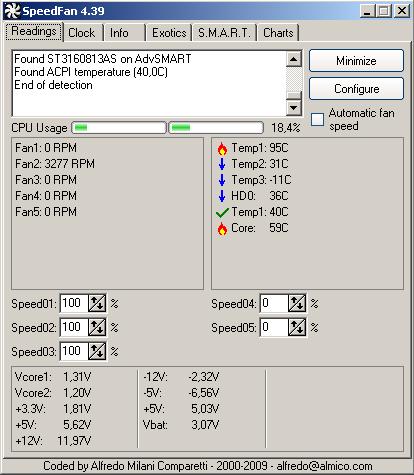
Task: Open the S.M.A.R.T. tab
Action: [224, 33]
